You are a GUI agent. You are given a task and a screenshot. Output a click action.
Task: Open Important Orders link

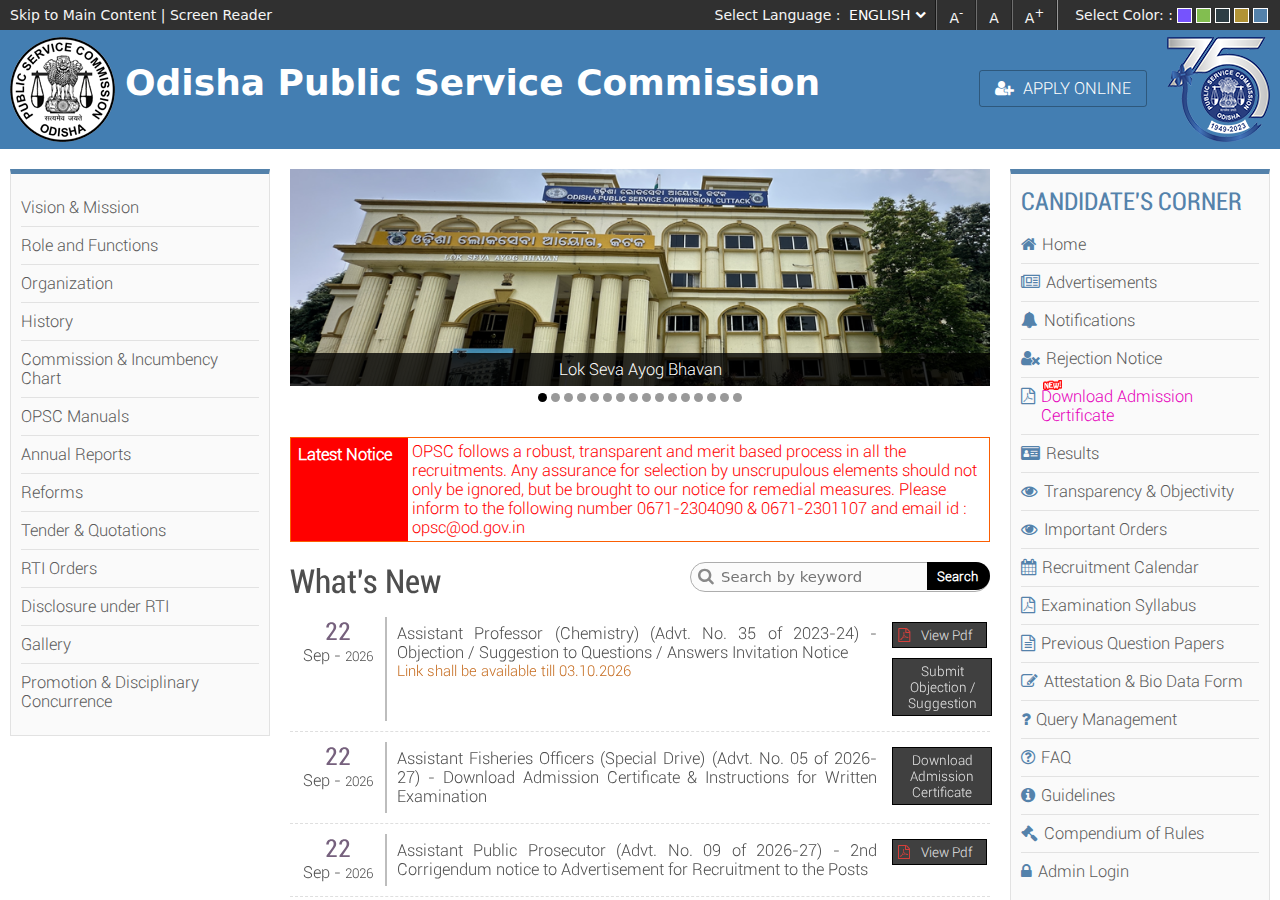(x=1105, y=530)
